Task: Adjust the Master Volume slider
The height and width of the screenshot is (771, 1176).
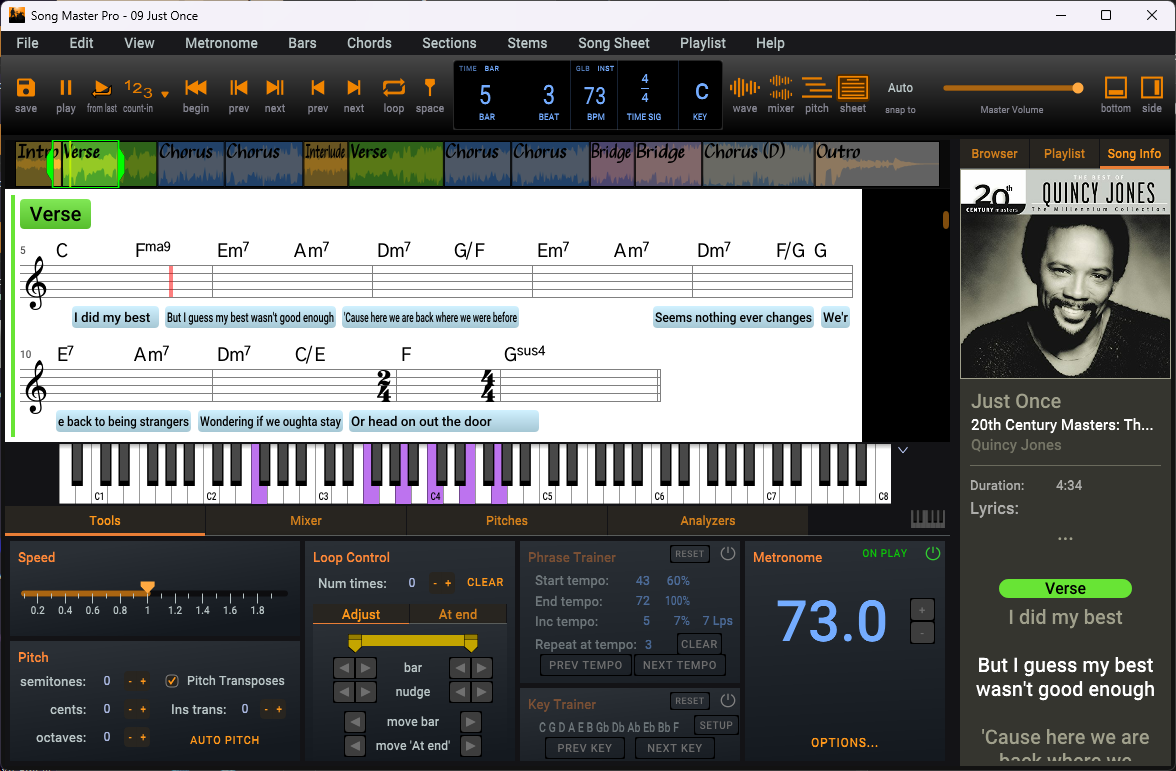Action: click(x=1077, y=88)
